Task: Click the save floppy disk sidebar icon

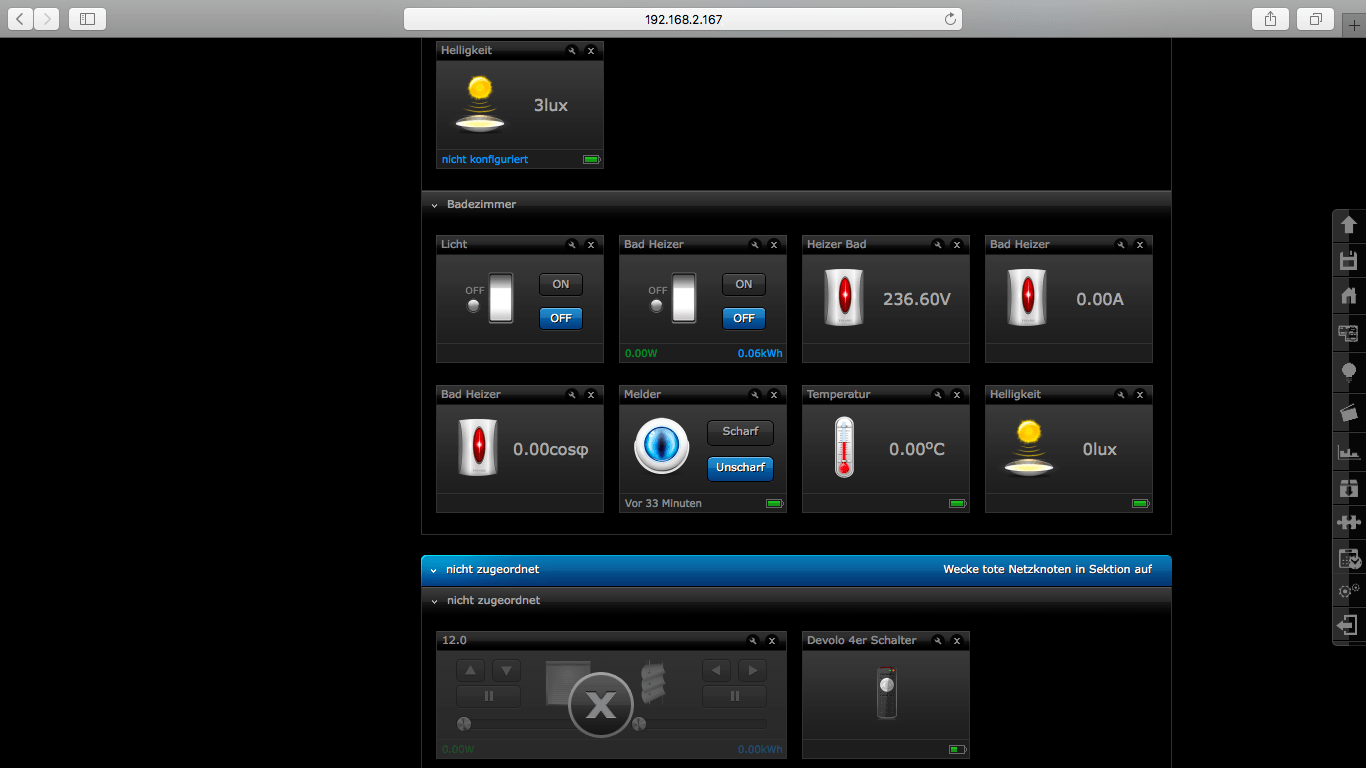Action: click(x=1348, y=261)
